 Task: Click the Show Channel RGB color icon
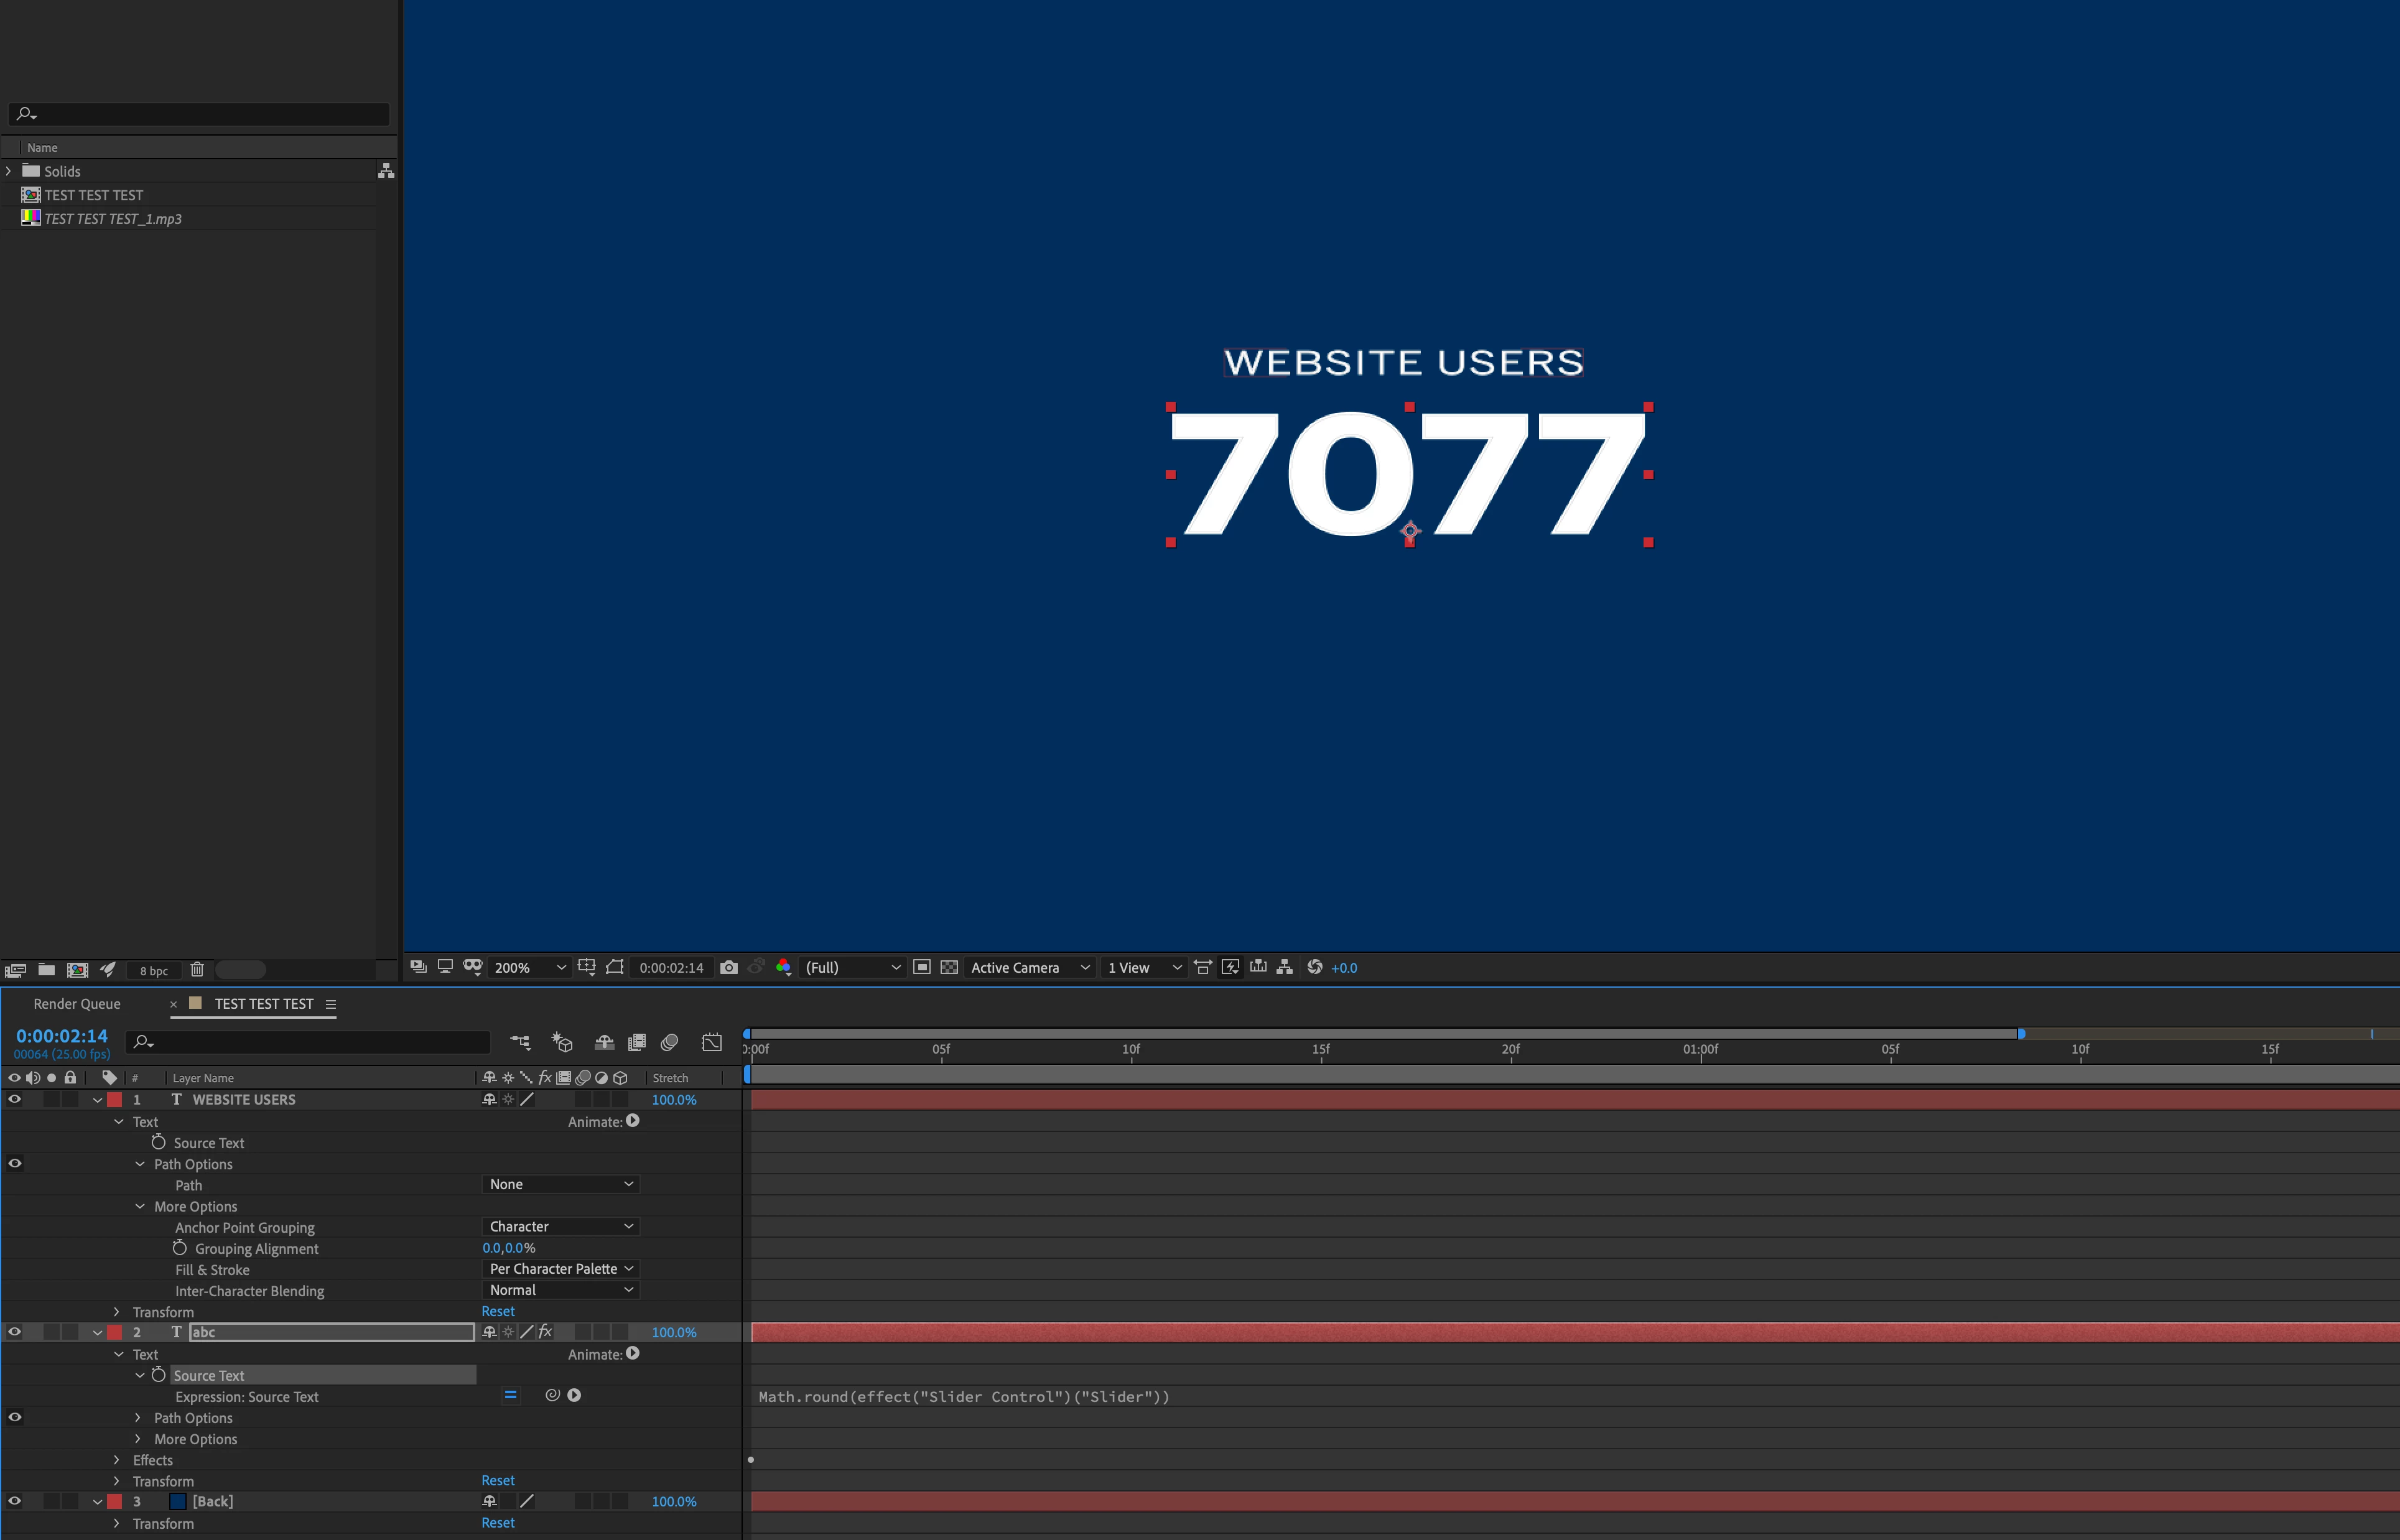[x=784, y=967]
